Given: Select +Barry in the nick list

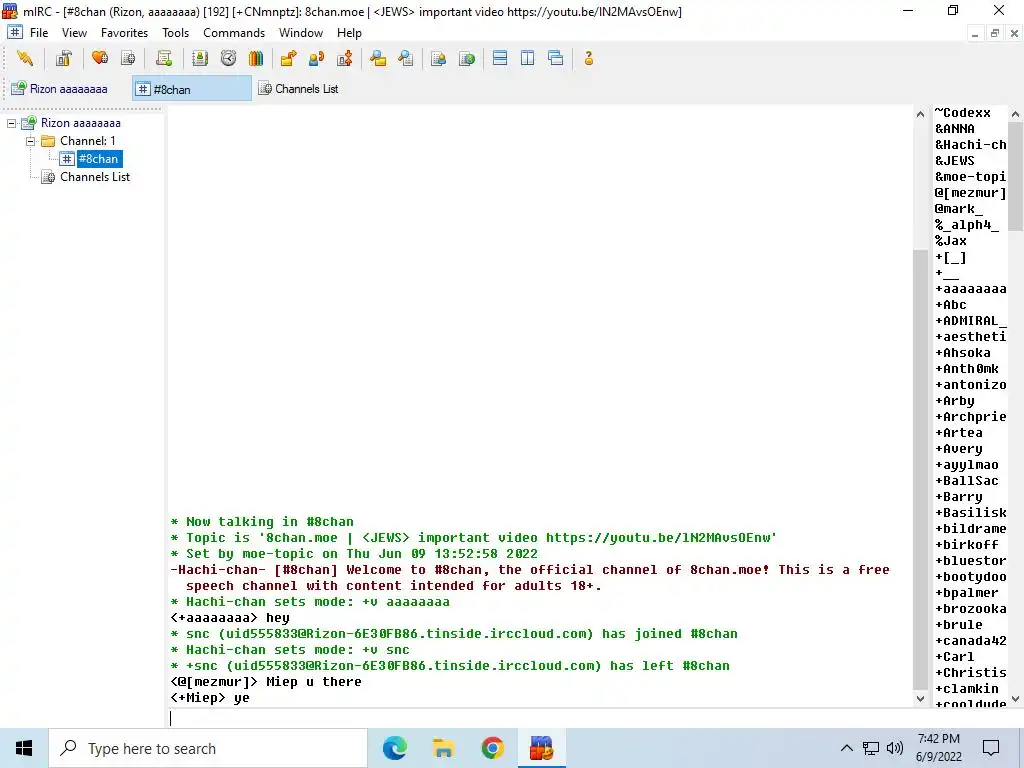Looking at the screenshot, I should [959, 497].
